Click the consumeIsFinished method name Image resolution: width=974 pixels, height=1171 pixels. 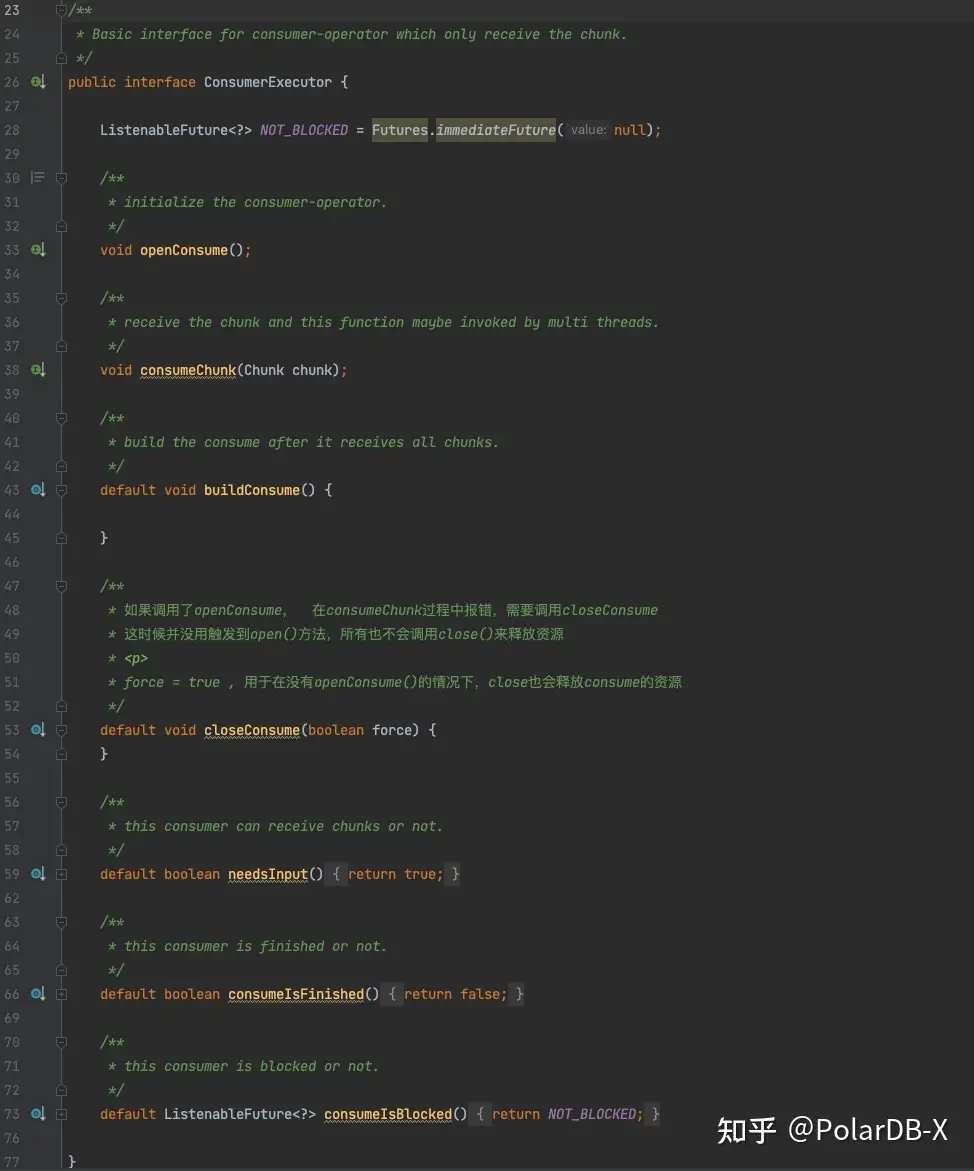click(x=296, y=994)
